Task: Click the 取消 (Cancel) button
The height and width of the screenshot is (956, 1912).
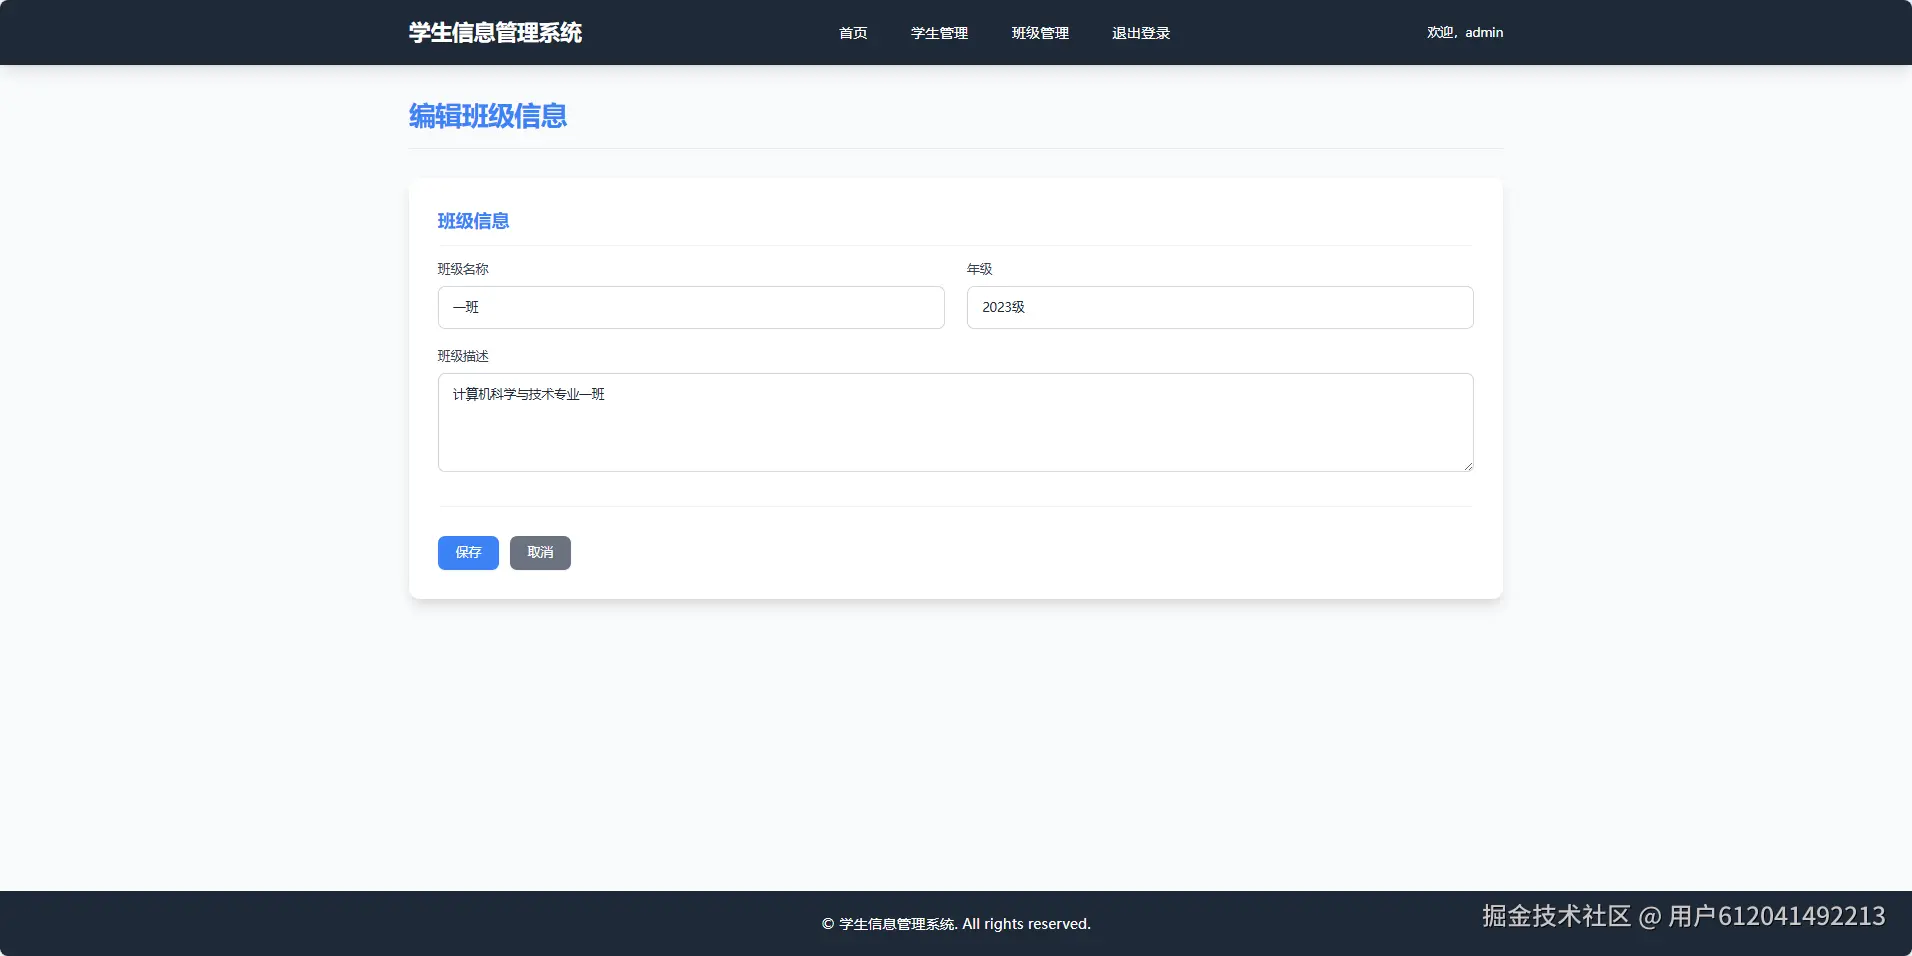Action: coord(540,552)
